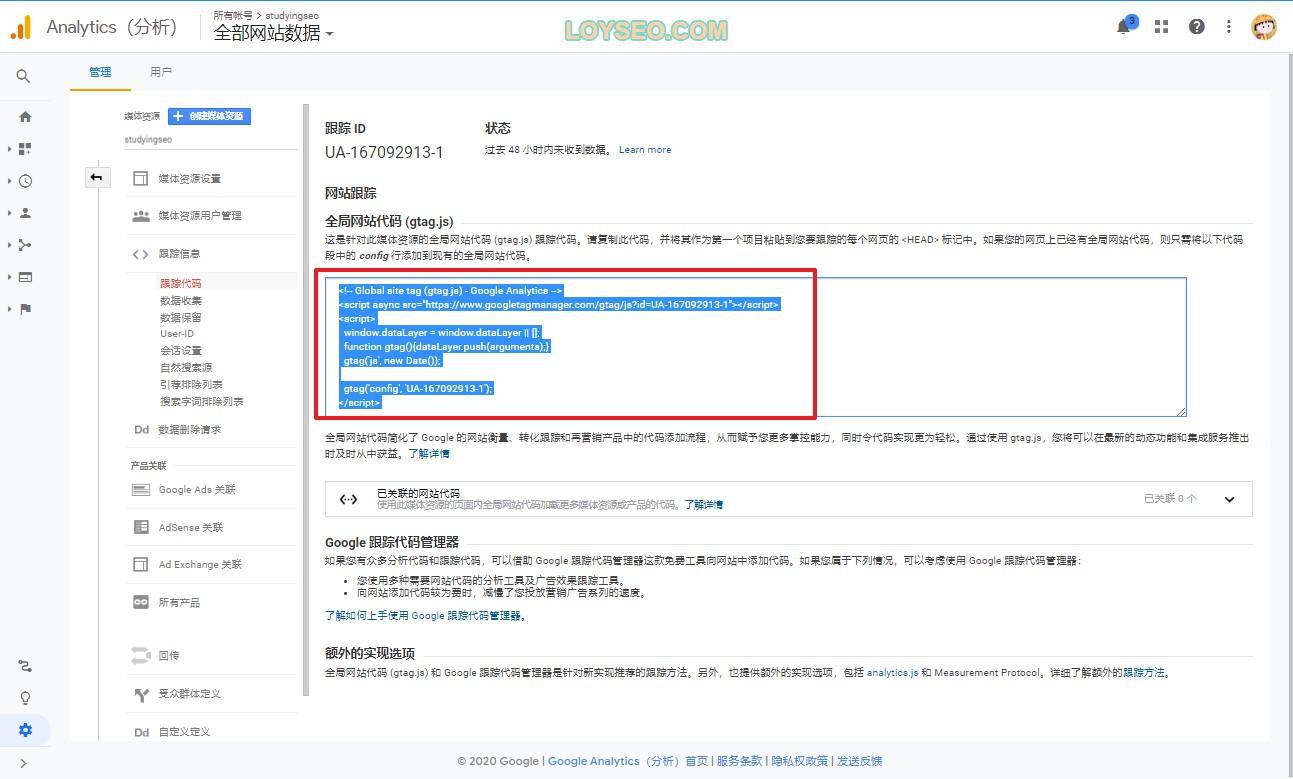Expand Audience arrow in left rail

click(x=10, y=213)
